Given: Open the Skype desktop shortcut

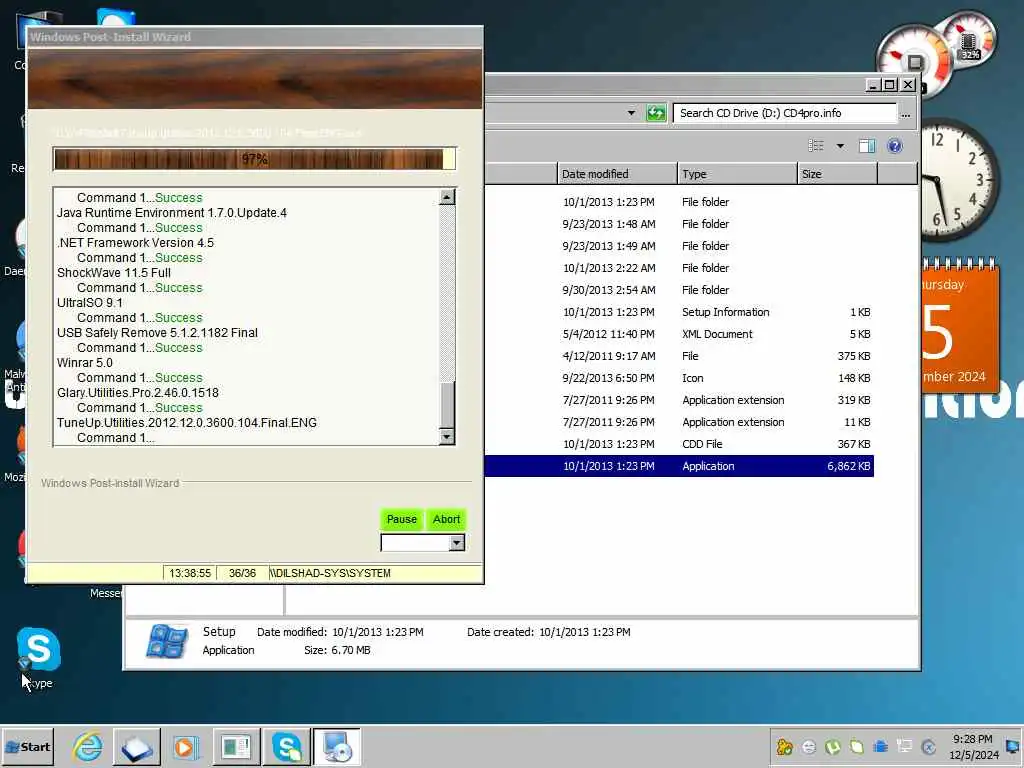Looking at the screenshot, I should coord(38,656).
